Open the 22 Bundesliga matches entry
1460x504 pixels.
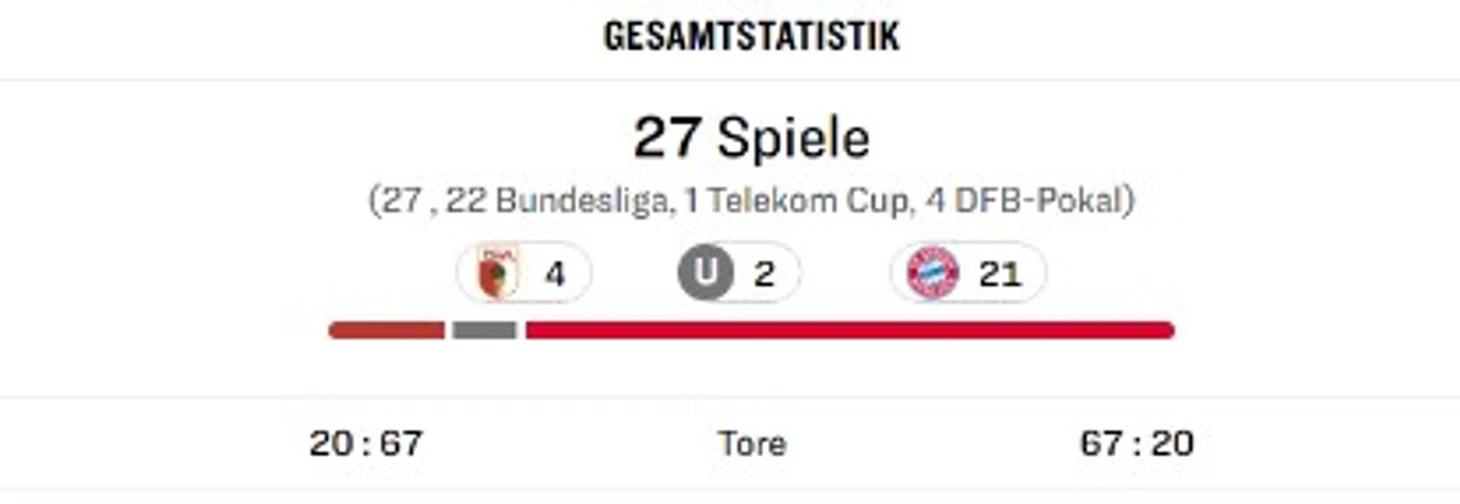tap(557, 201)
